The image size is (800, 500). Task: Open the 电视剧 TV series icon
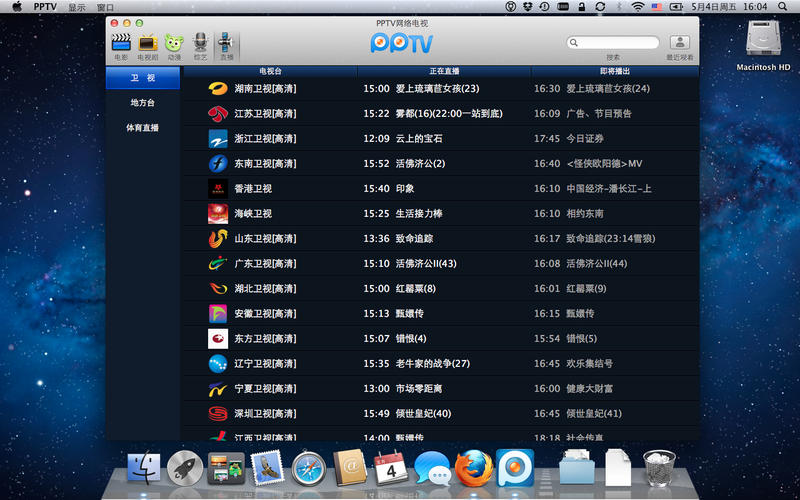148,43
